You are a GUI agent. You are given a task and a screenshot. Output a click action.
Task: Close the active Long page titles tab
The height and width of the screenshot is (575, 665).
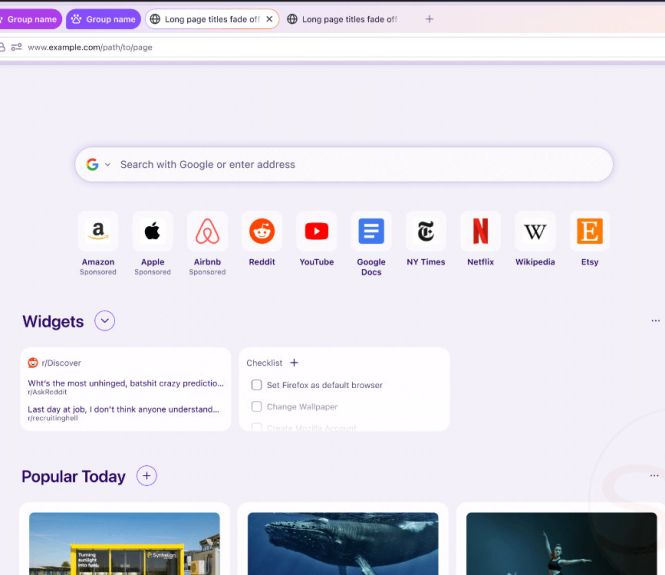(x=269, y=19)
